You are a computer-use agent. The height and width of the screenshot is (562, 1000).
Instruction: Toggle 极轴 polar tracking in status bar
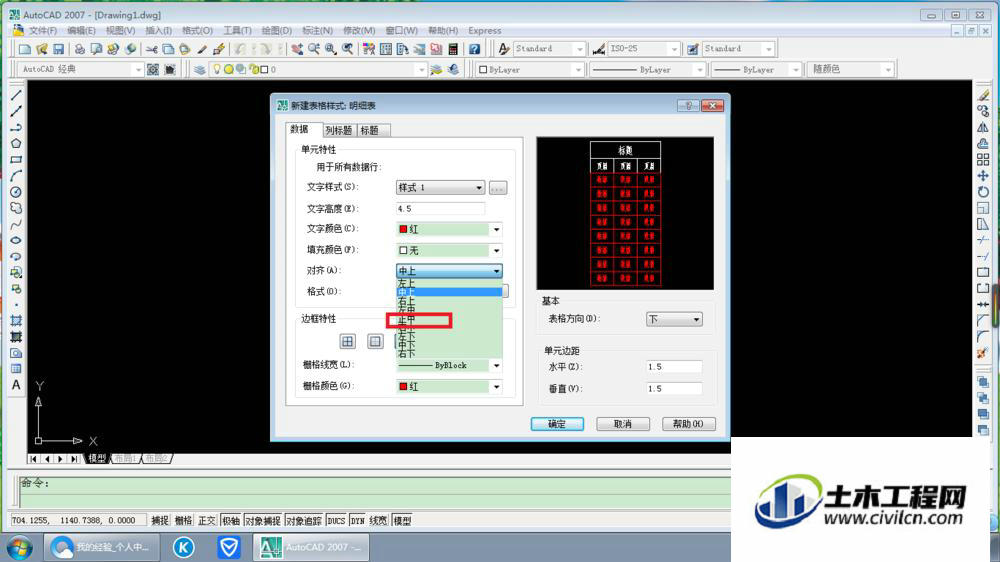[x=230, y=521]
